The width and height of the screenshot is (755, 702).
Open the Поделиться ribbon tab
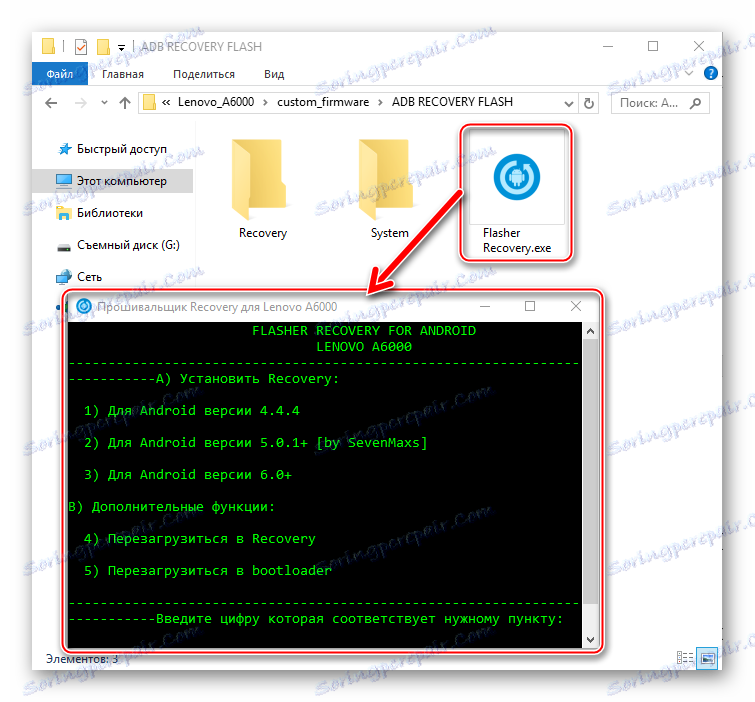(x=204, y=74)
